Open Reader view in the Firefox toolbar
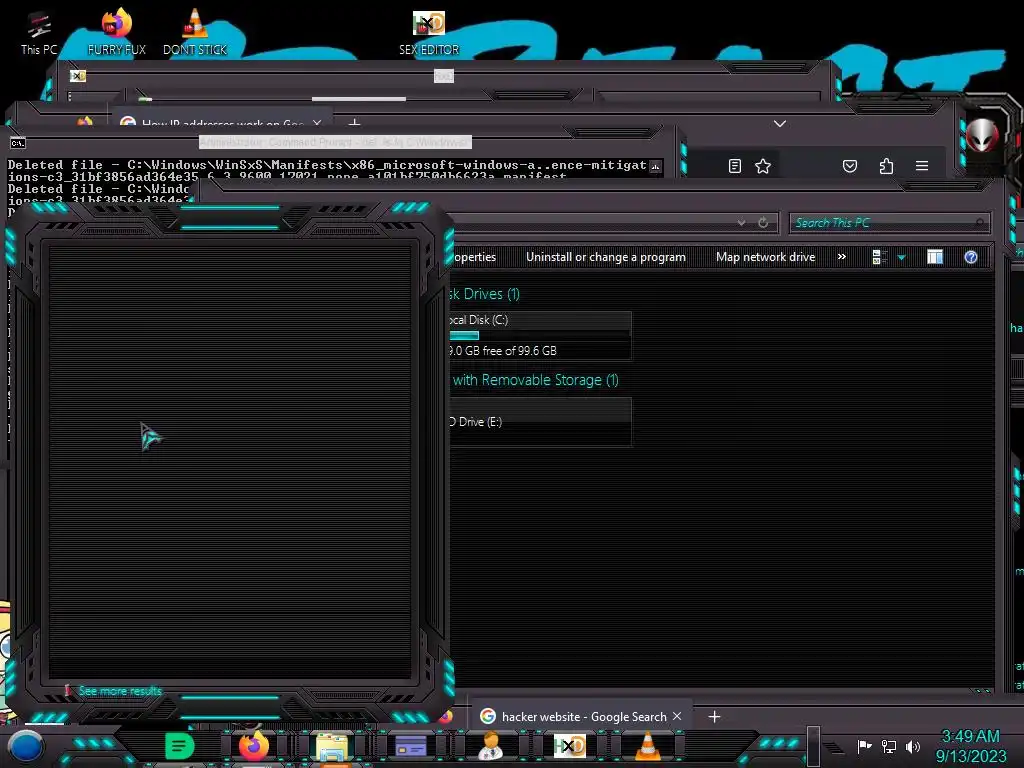Image resolution: width=1024 pixels, height=768 pixels. point(735,166)
